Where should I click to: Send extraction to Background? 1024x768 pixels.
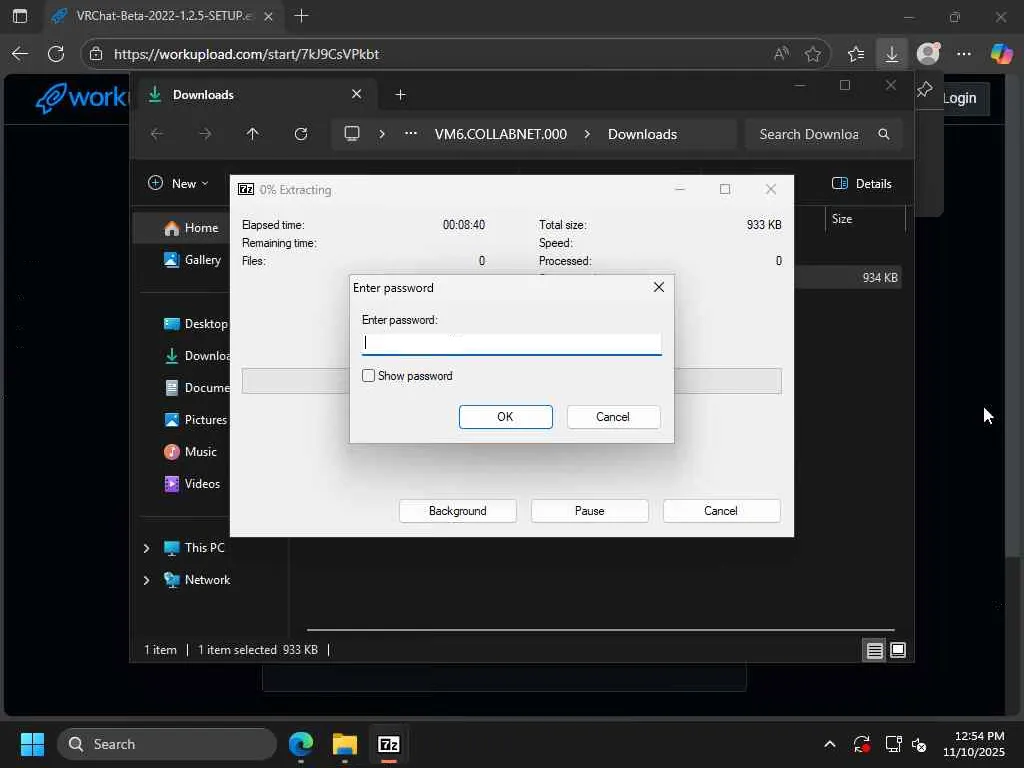coord(457,511)
